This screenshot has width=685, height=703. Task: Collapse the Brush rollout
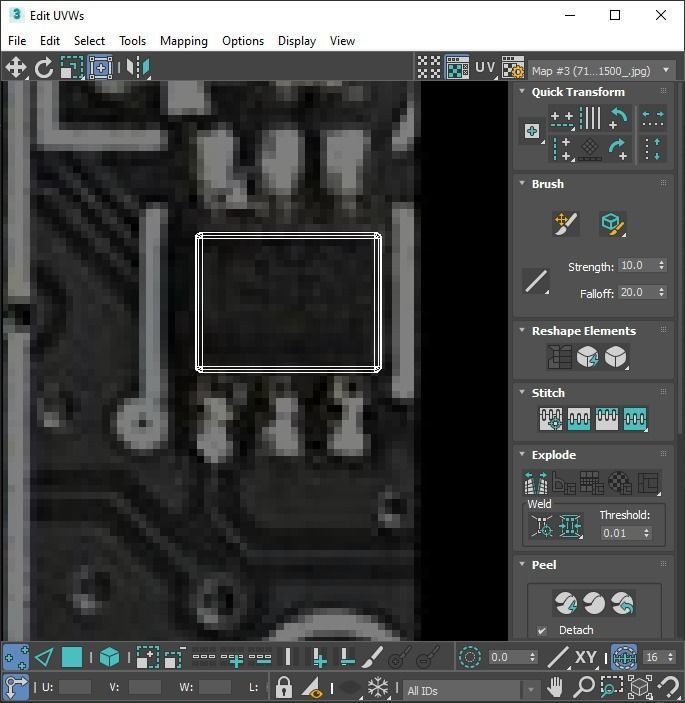coord(522,183)
